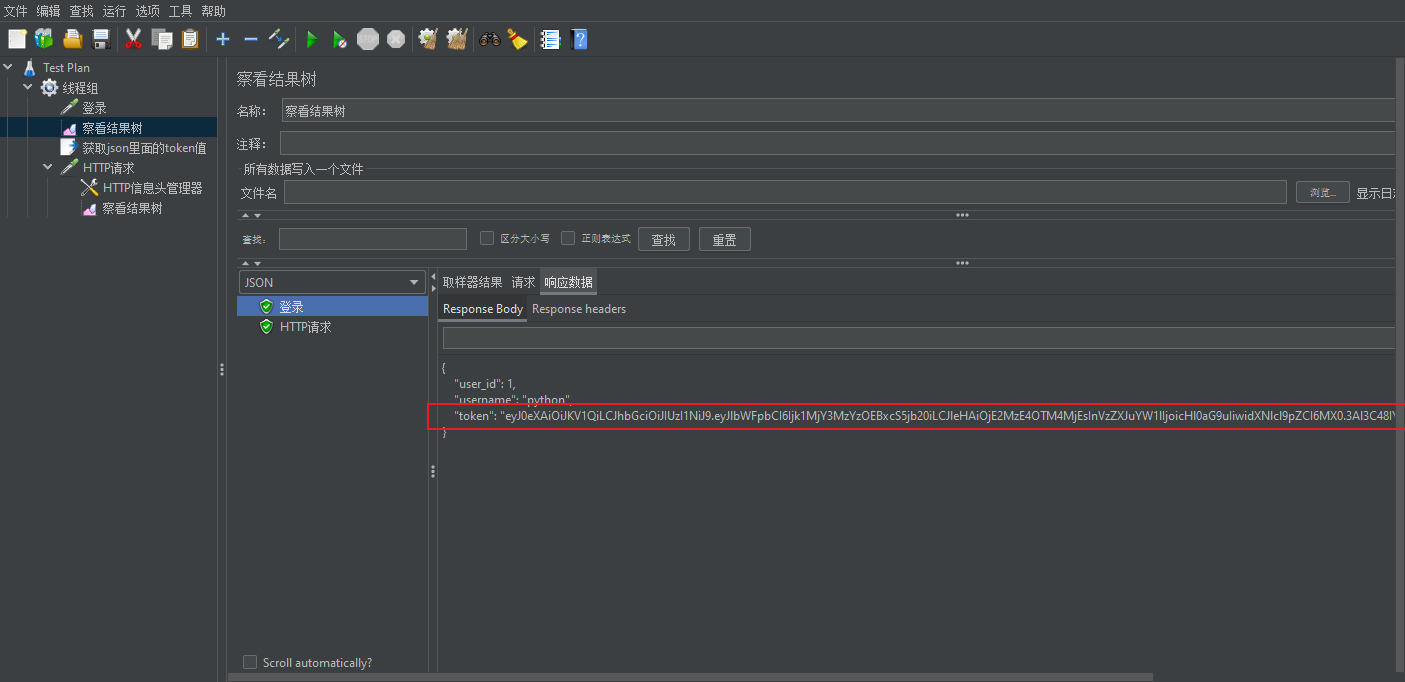Start the test with the green play icon
1405x682 pixels.
[311, 39]
